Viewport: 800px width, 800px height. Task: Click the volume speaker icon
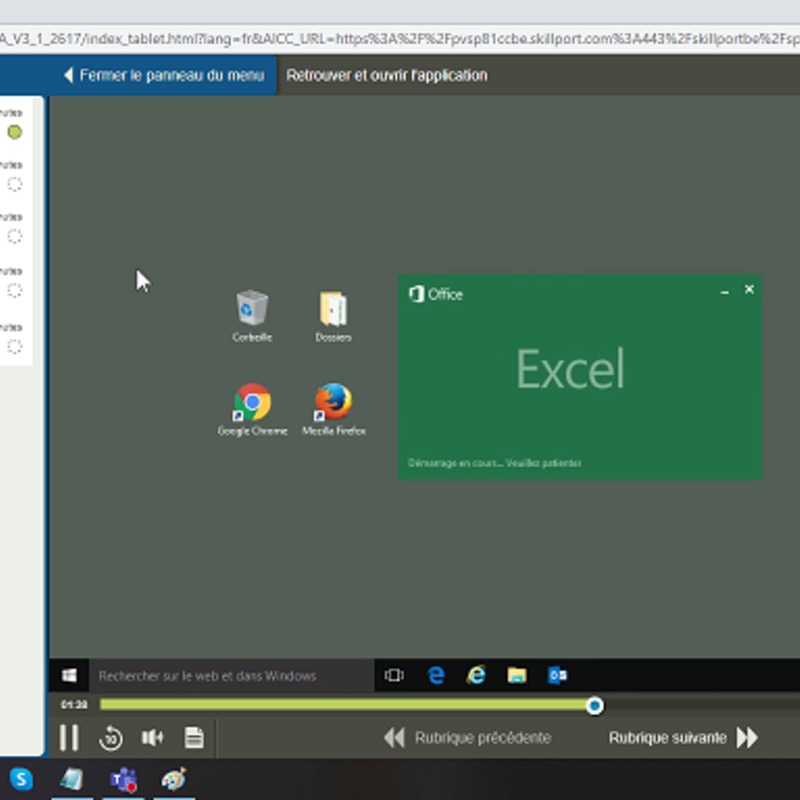pos(152,737)
